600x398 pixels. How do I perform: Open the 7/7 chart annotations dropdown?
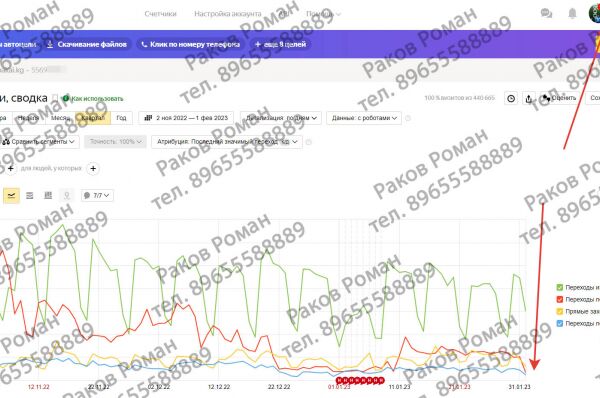point(97,196)
